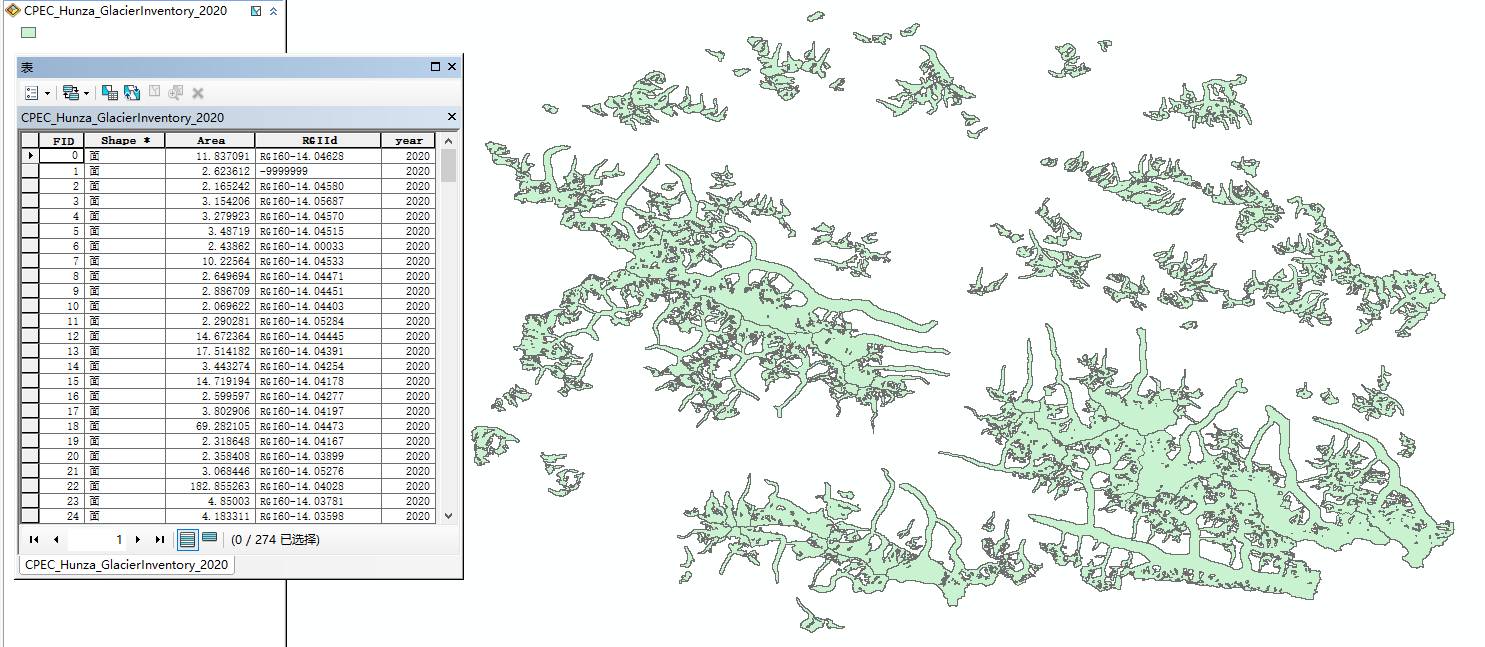Collapse the layer entry with double chevron

tap(274, 11)
